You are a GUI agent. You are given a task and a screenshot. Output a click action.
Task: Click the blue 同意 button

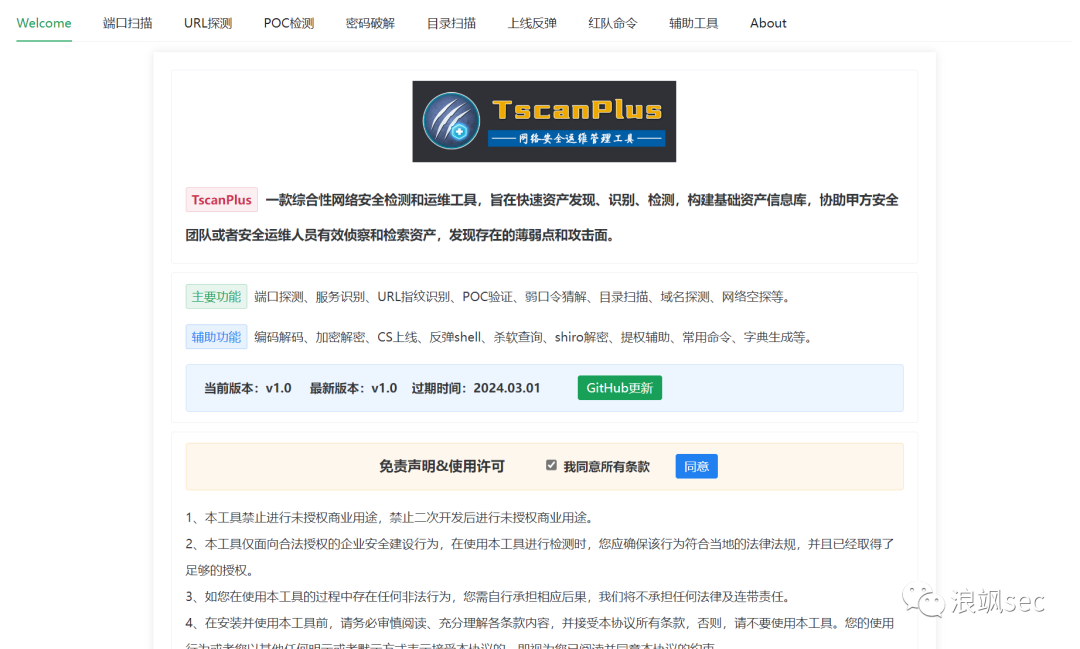[696, 466]
